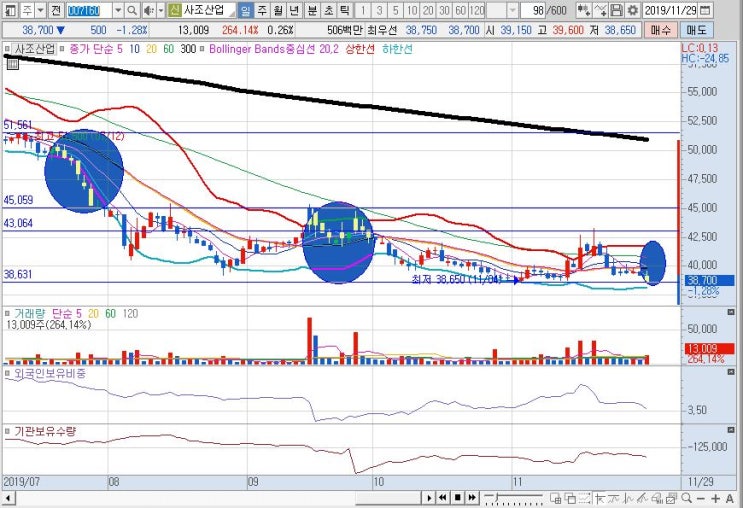Zoom out the chart with minus icon
Screen dimensions: 743x508
tap(701, 498)
